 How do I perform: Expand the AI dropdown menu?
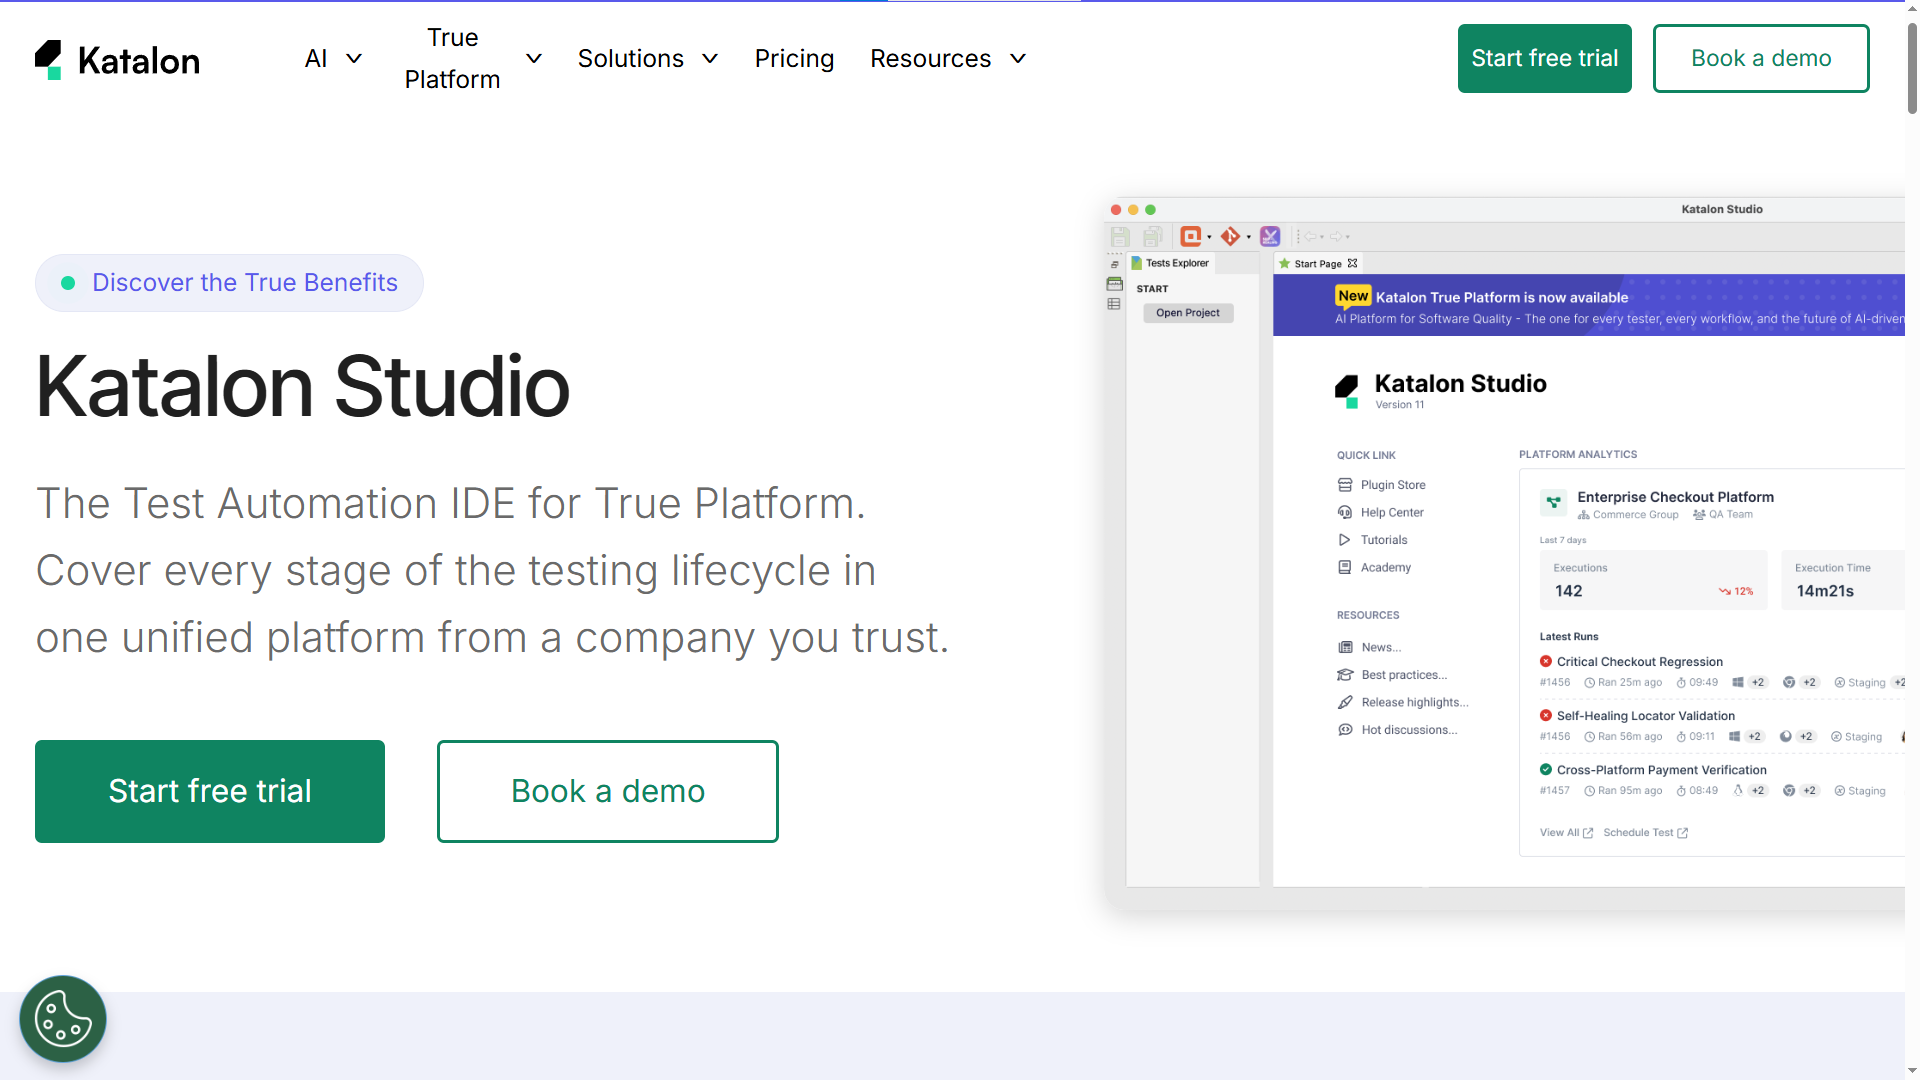click(x=333, y=59)
